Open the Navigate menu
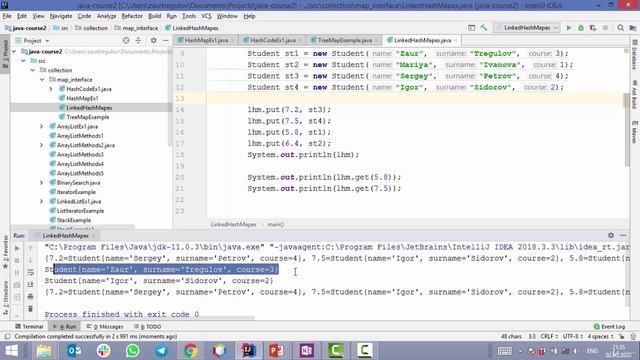This screenshot has height=360, width=640. (61, 16)
